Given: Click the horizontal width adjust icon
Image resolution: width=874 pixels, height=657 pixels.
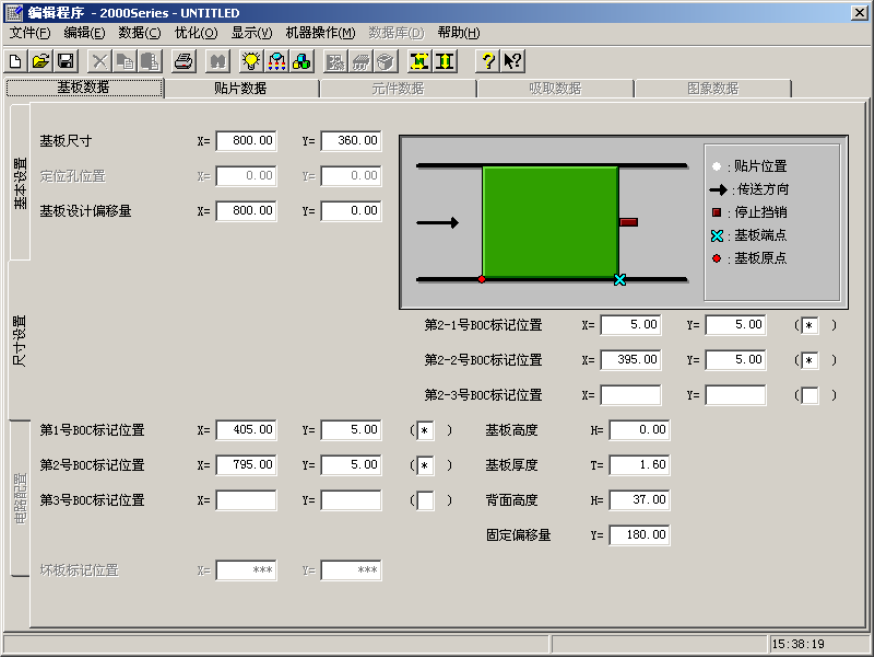Looking at the screenshot, I should pyautogui.click(x=420, y=61).
